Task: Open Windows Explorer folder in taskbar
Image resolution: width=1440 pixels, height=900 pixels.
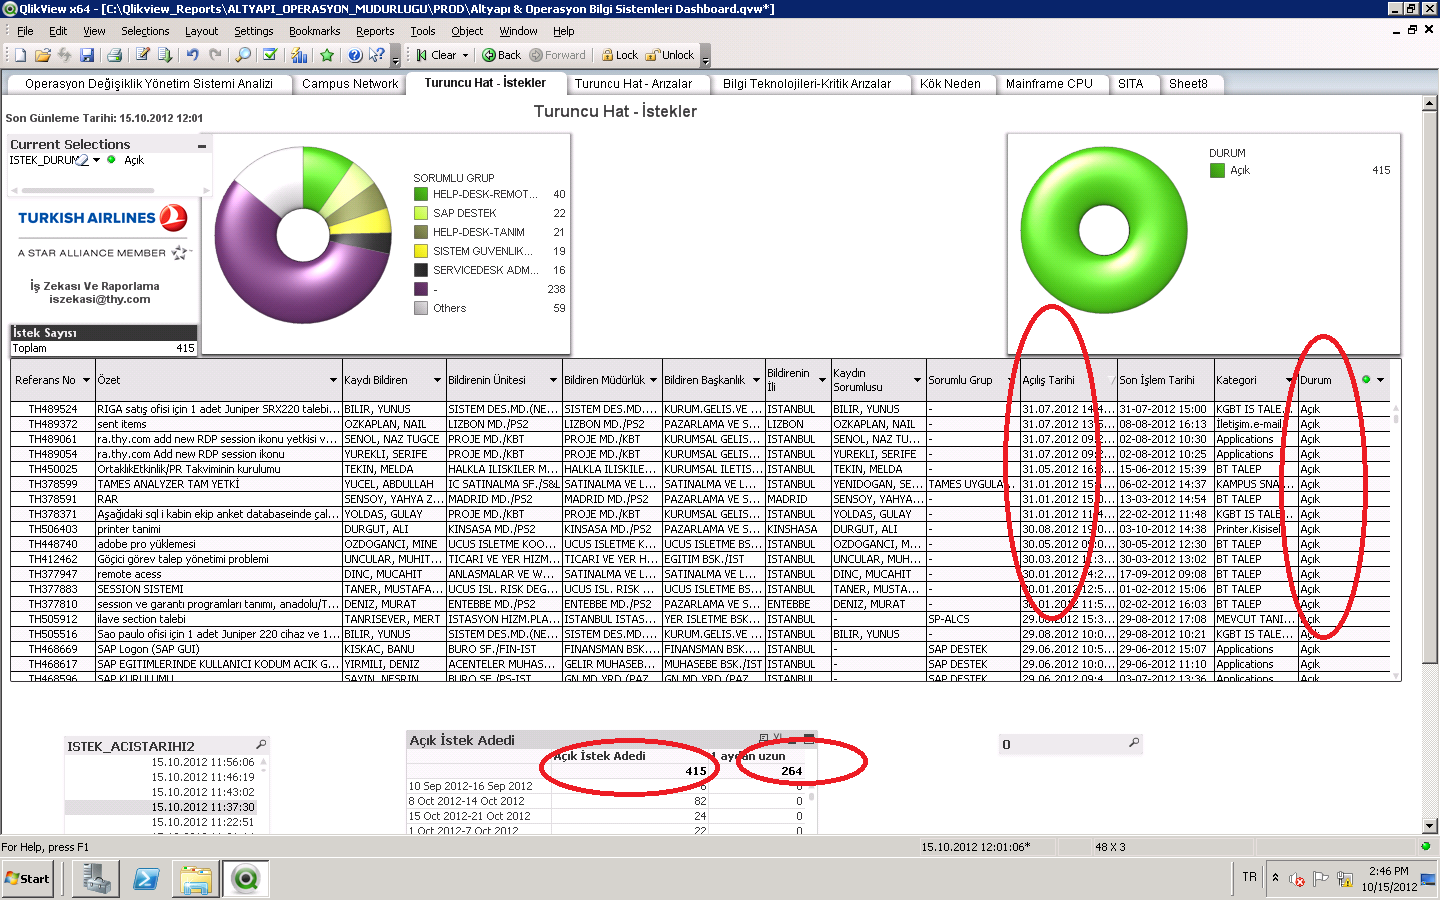Action: pyautogui.click(x=196, y=879)
